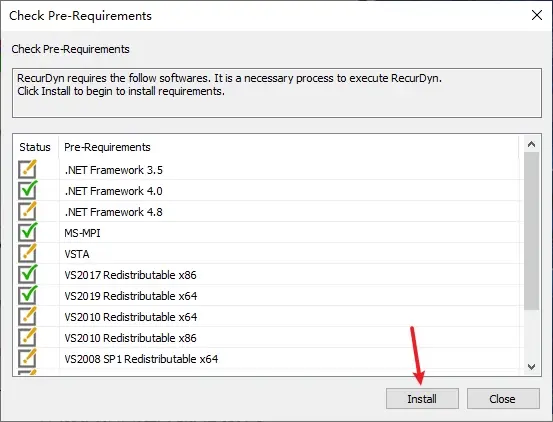
Task: Click Install to begin installing requirements
Action: pos(422,399)
